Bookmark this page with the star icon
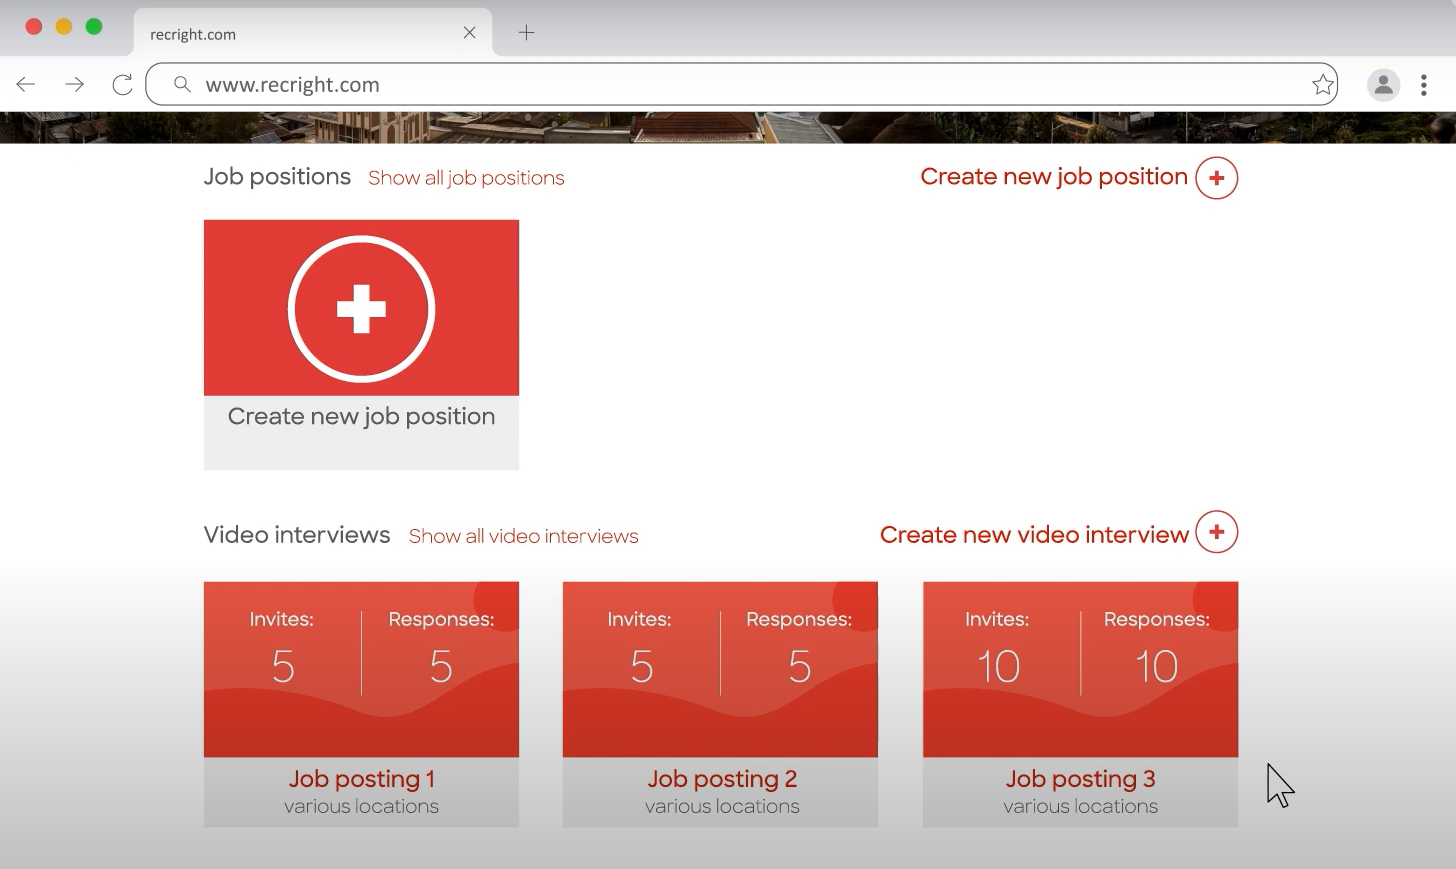This screenshot has width=1456, height=869. [1323, 85]
